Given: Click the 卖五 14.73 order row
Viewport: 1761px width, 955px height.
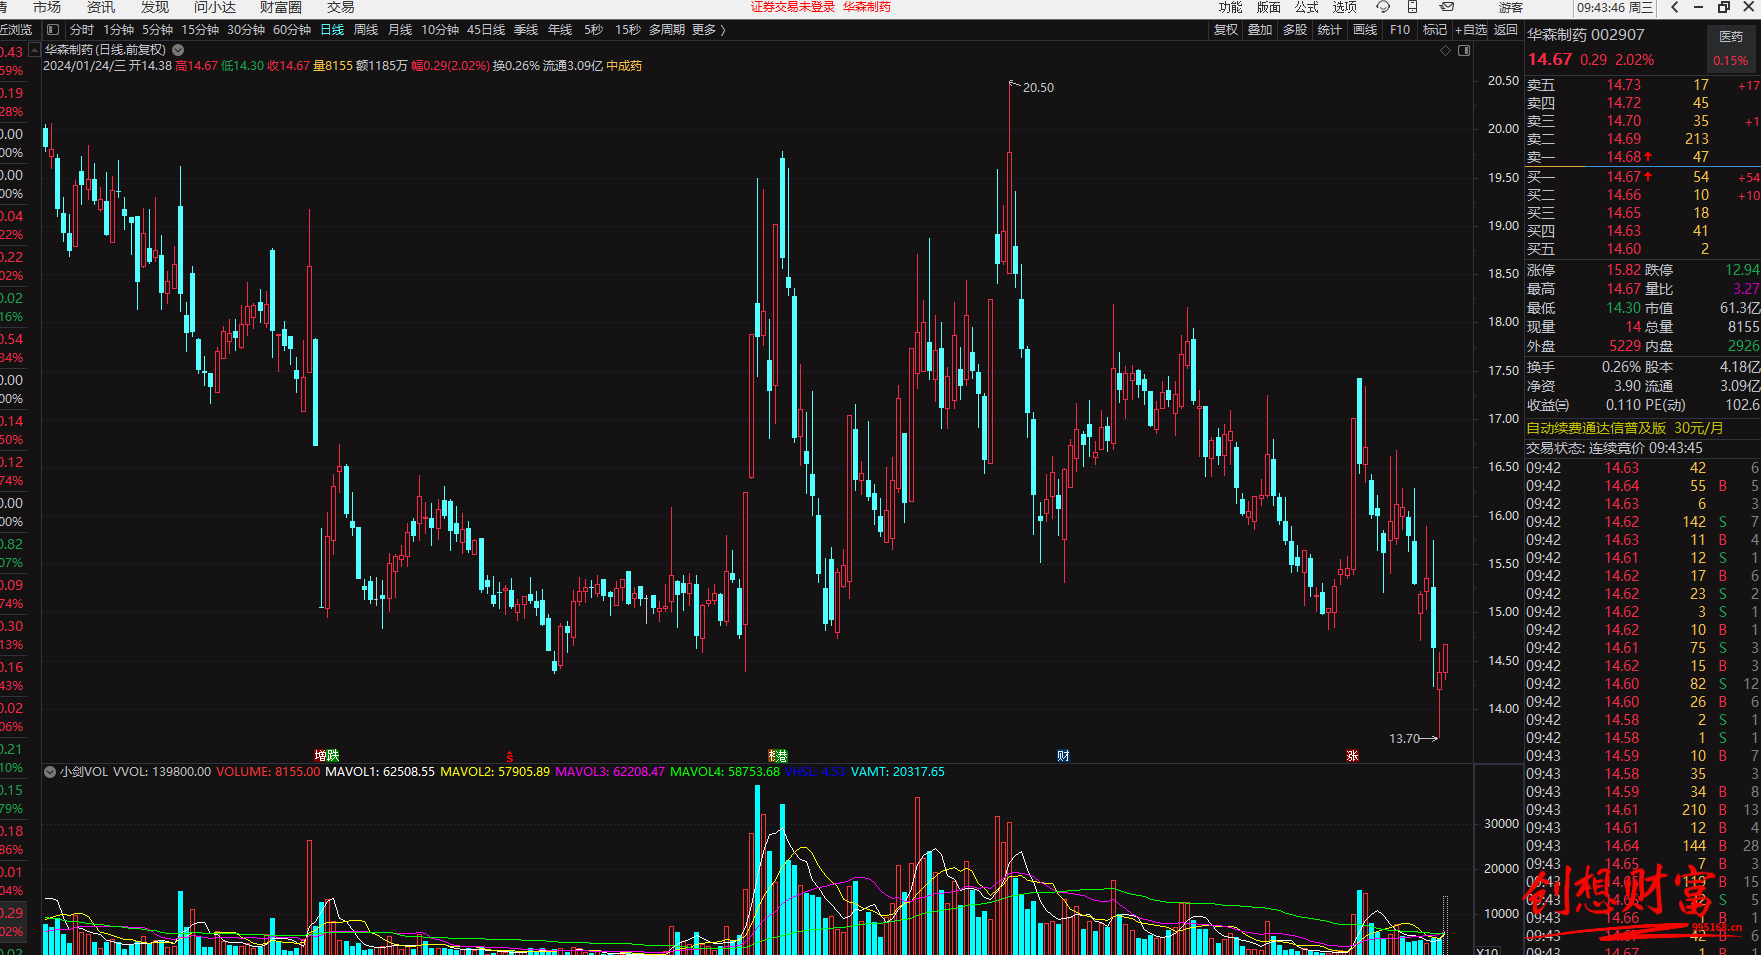Looking at the screenshot, I should (x=1642, y=85).
